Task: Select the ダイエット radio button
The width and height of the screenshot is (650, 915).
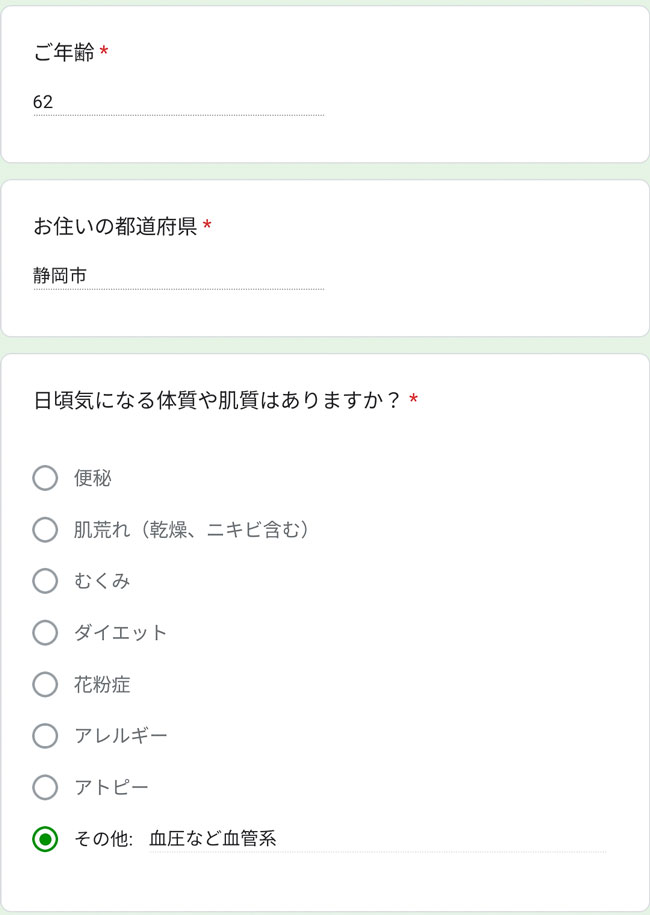Action: [45, 633]
